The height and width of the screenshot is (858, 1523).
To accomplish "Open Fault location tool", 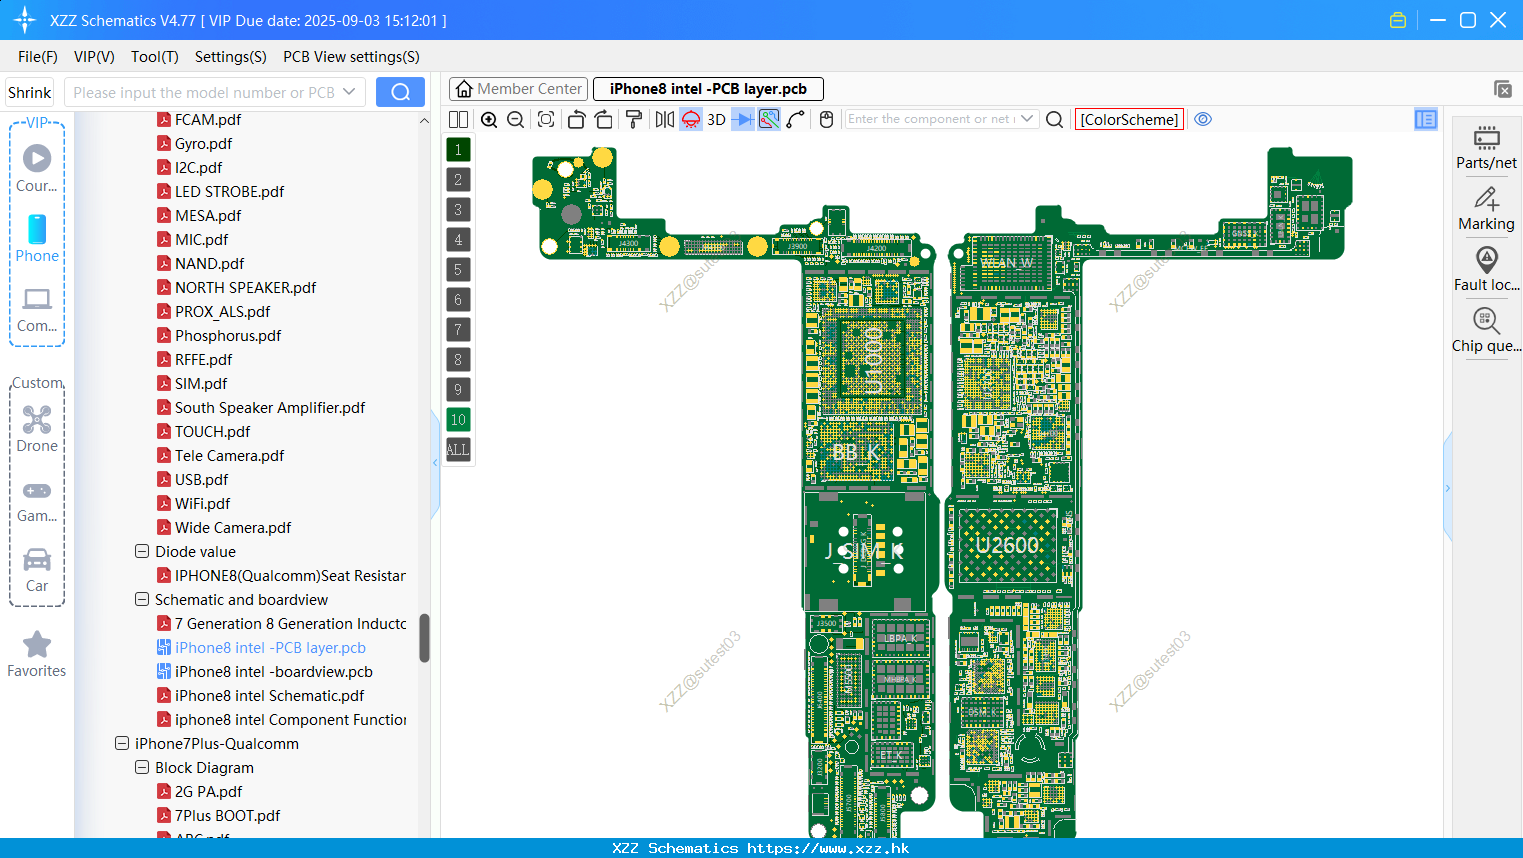I will tap(1487, 270).
